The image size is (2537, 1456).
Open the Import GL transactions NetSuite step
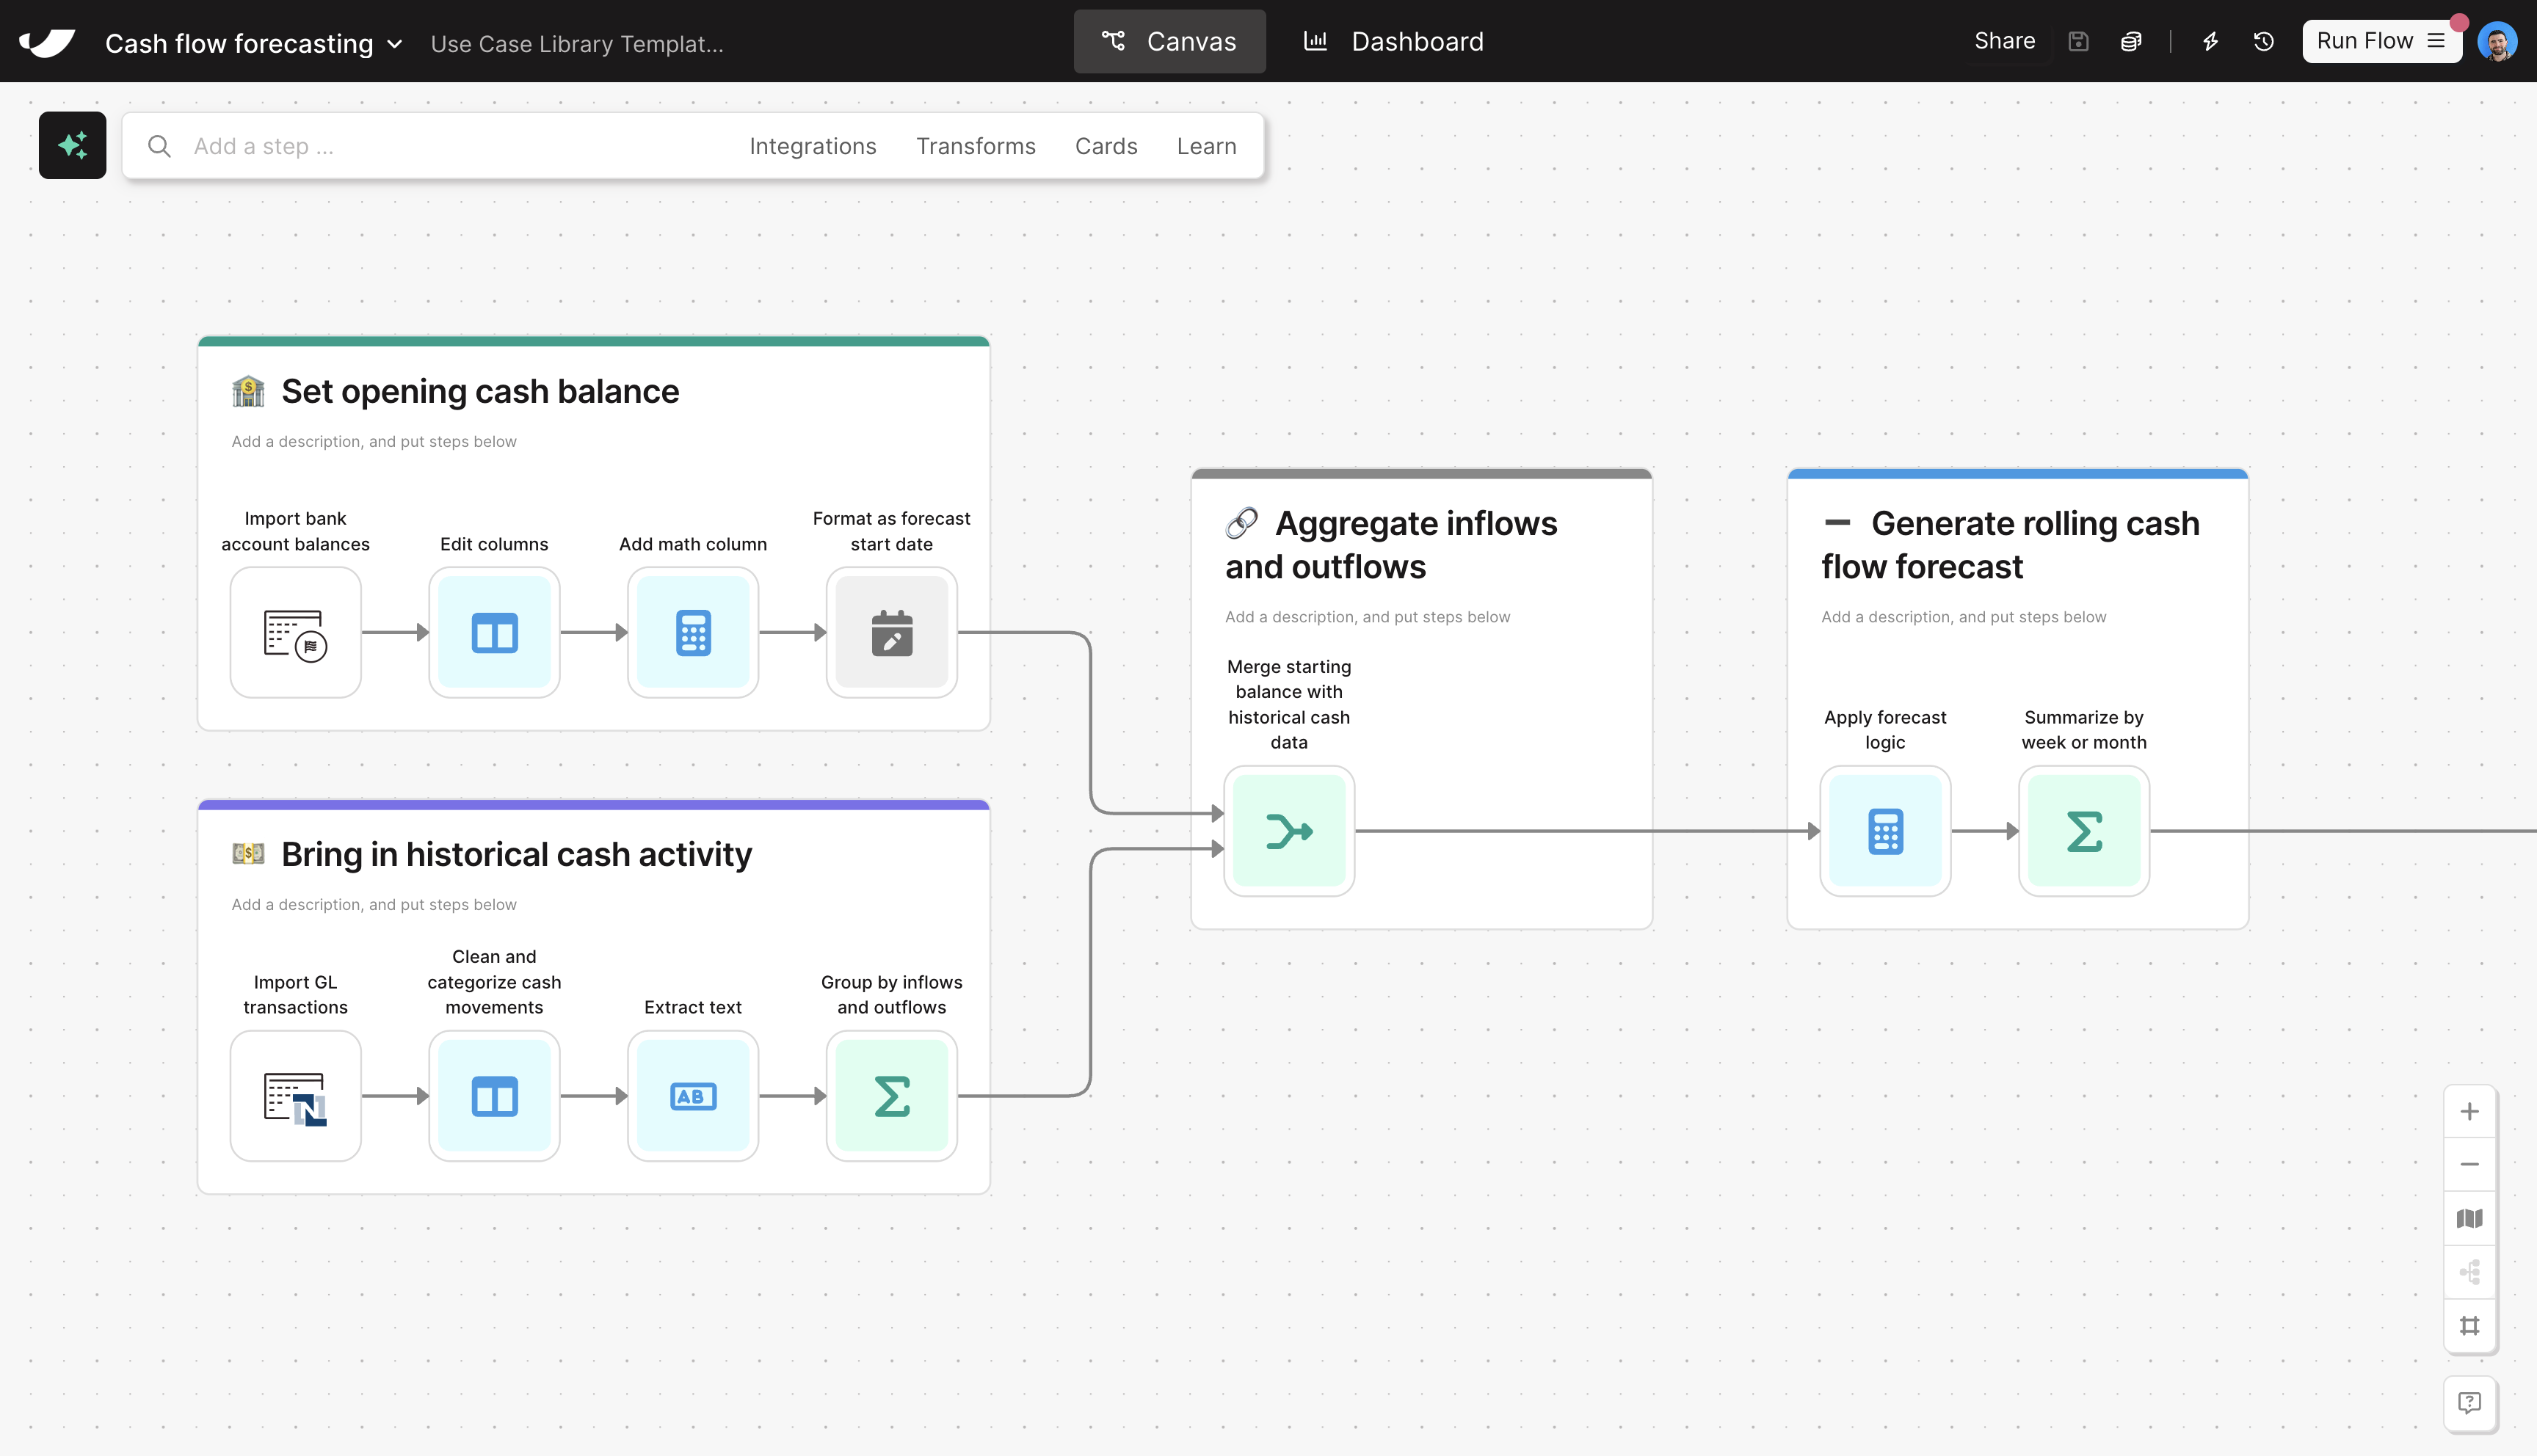[295, 1096]
